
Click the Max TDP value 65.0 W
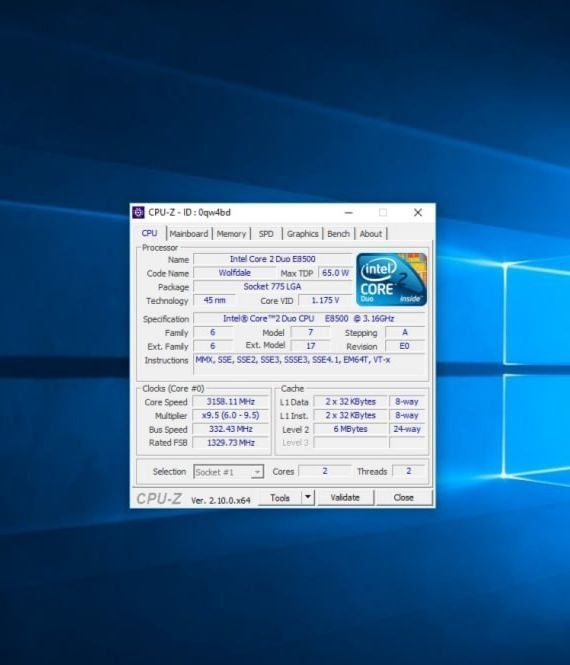point(335,273)
